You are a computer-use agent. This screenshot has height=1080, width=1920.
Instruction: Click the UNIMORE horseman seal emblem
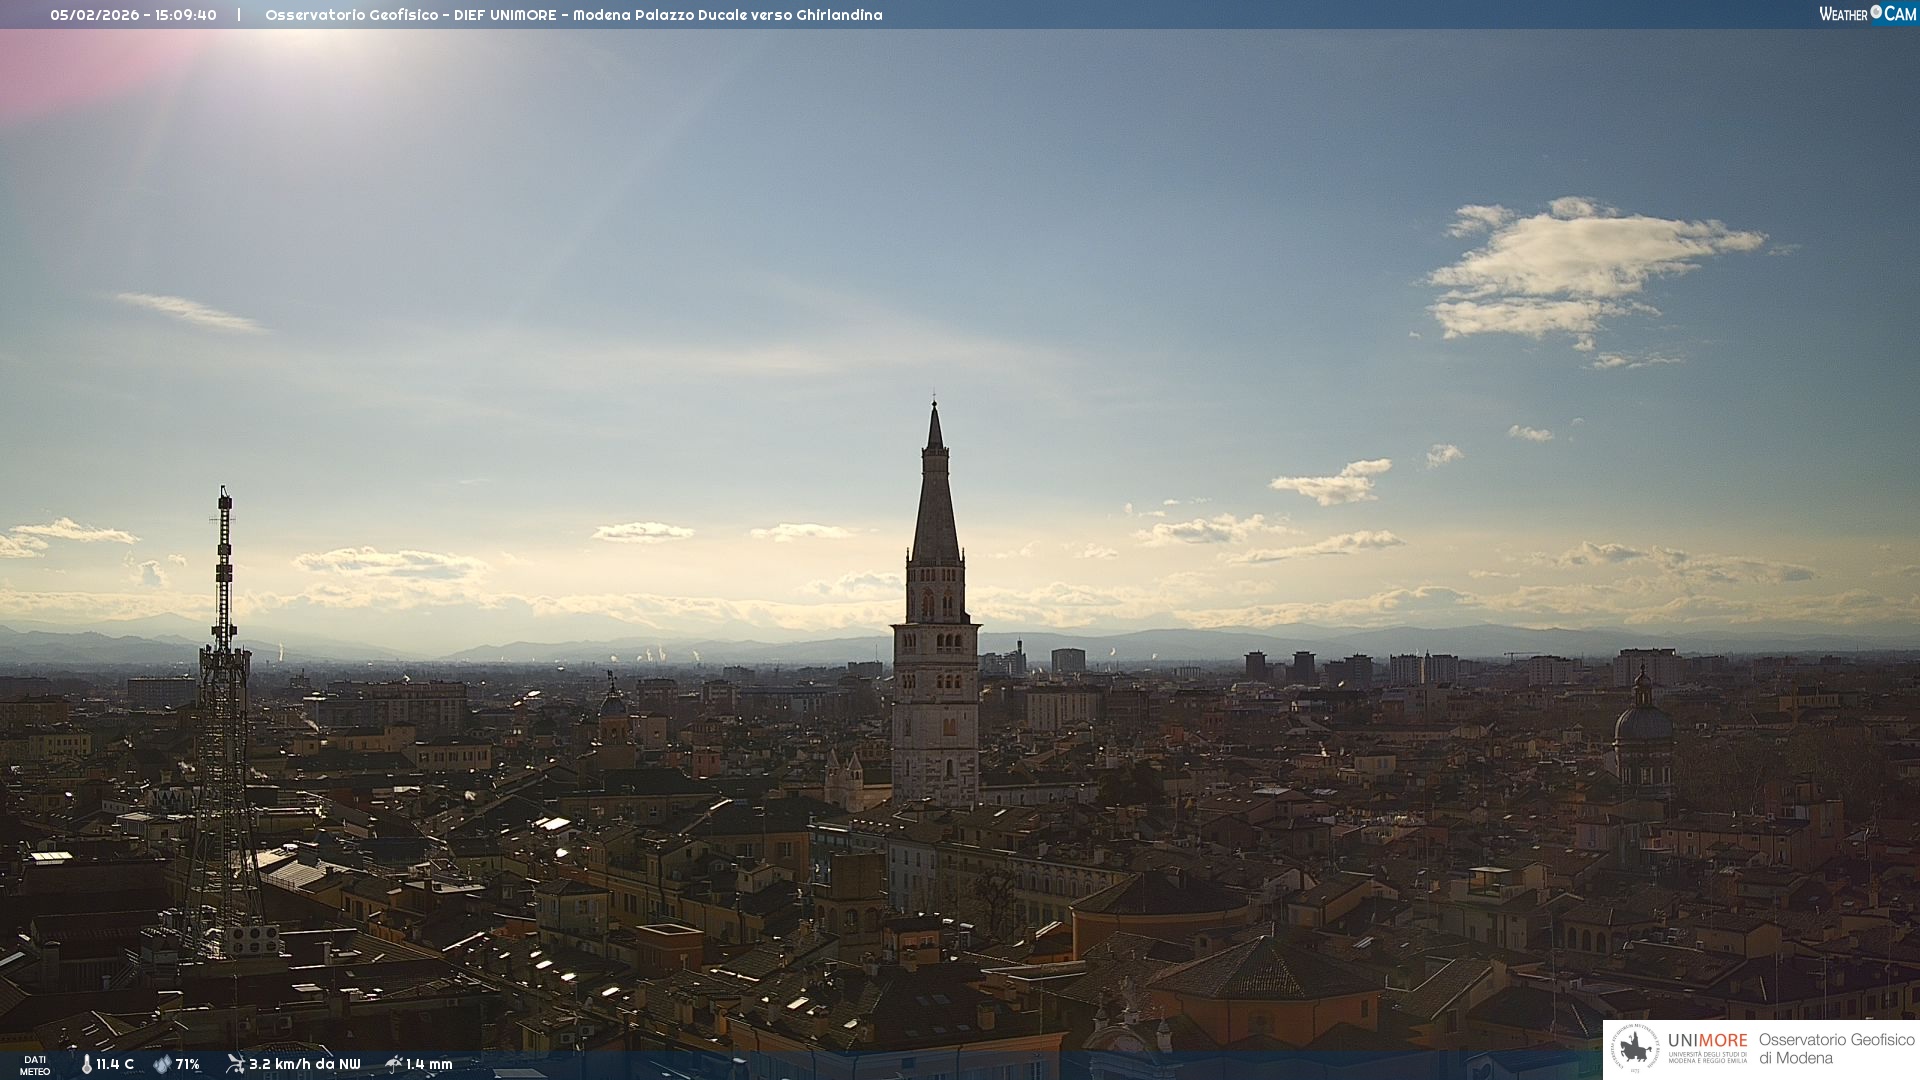[x=1636, y=1048]
